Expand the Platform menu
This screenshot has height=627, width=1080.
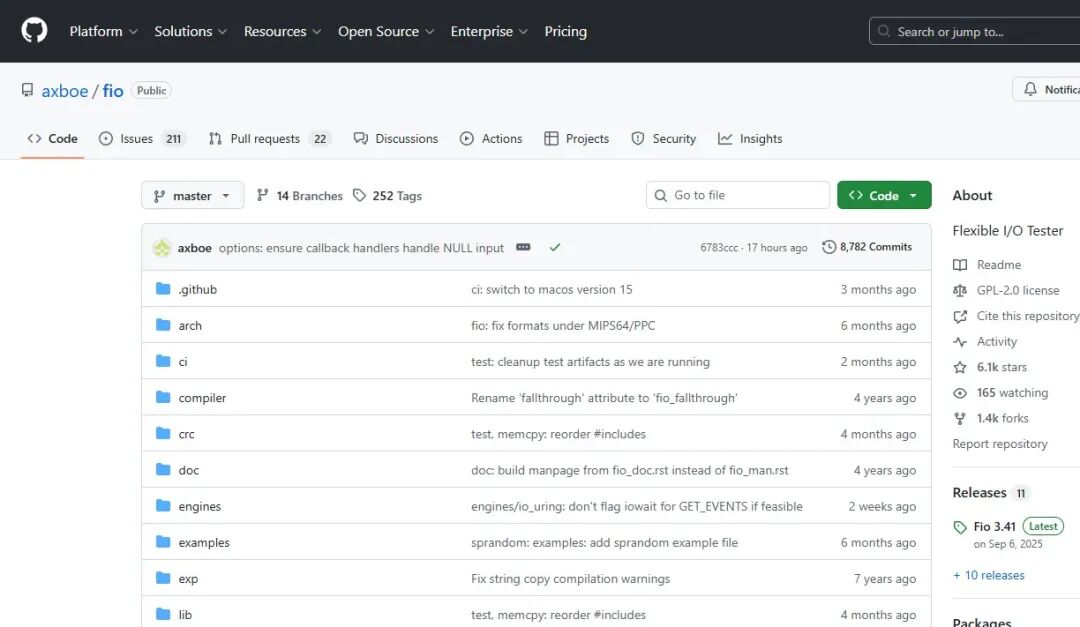click(x=103, y=31)
